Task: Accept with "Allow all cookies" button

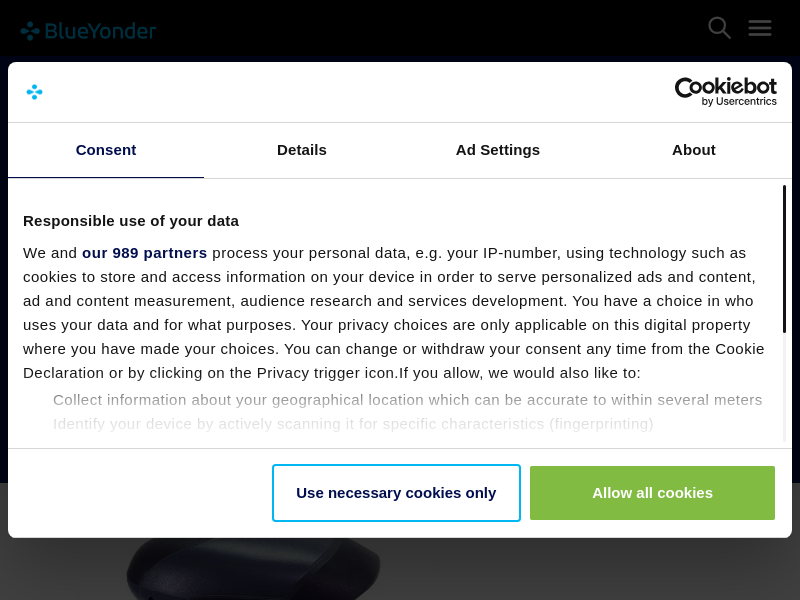Action: click(x=652, y=493)
